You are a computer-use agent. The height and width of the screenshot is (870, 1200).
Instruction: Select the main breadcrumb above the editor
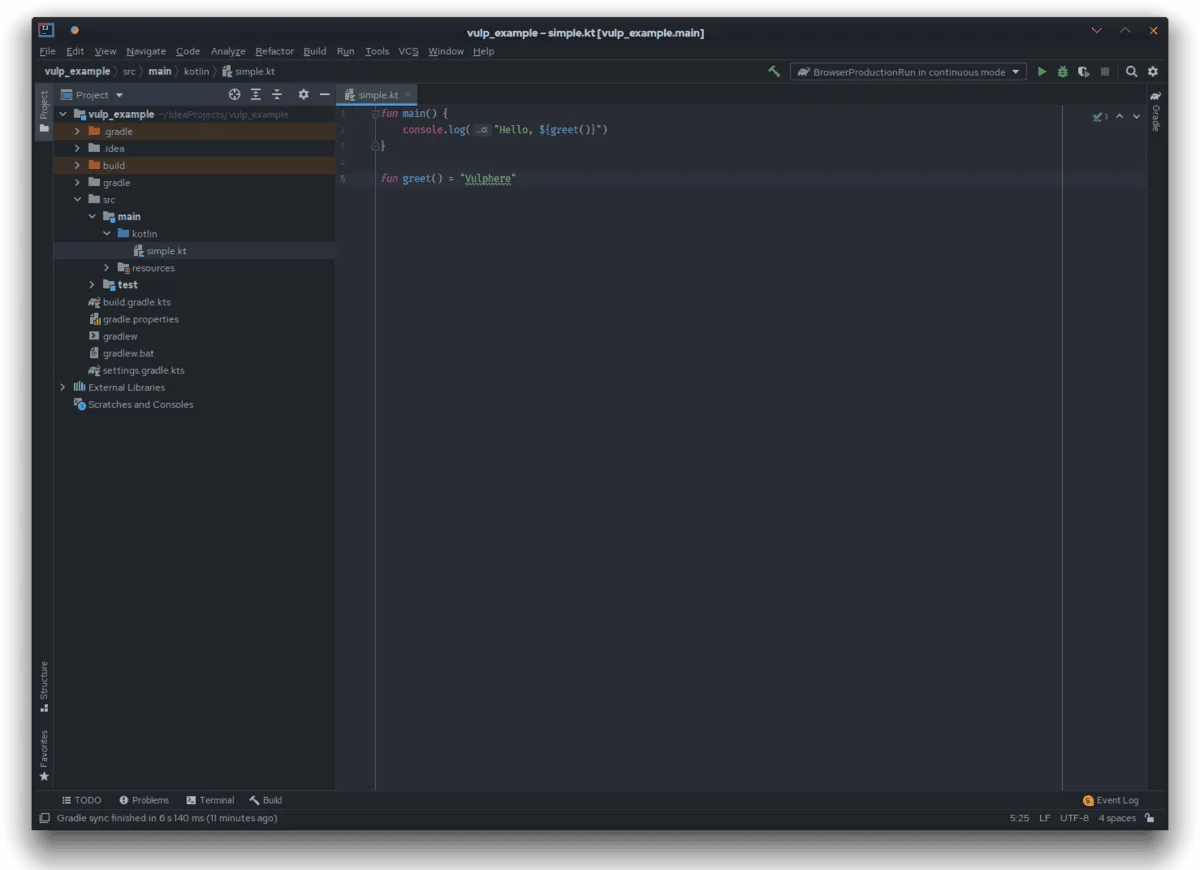(x=159, y=71)
